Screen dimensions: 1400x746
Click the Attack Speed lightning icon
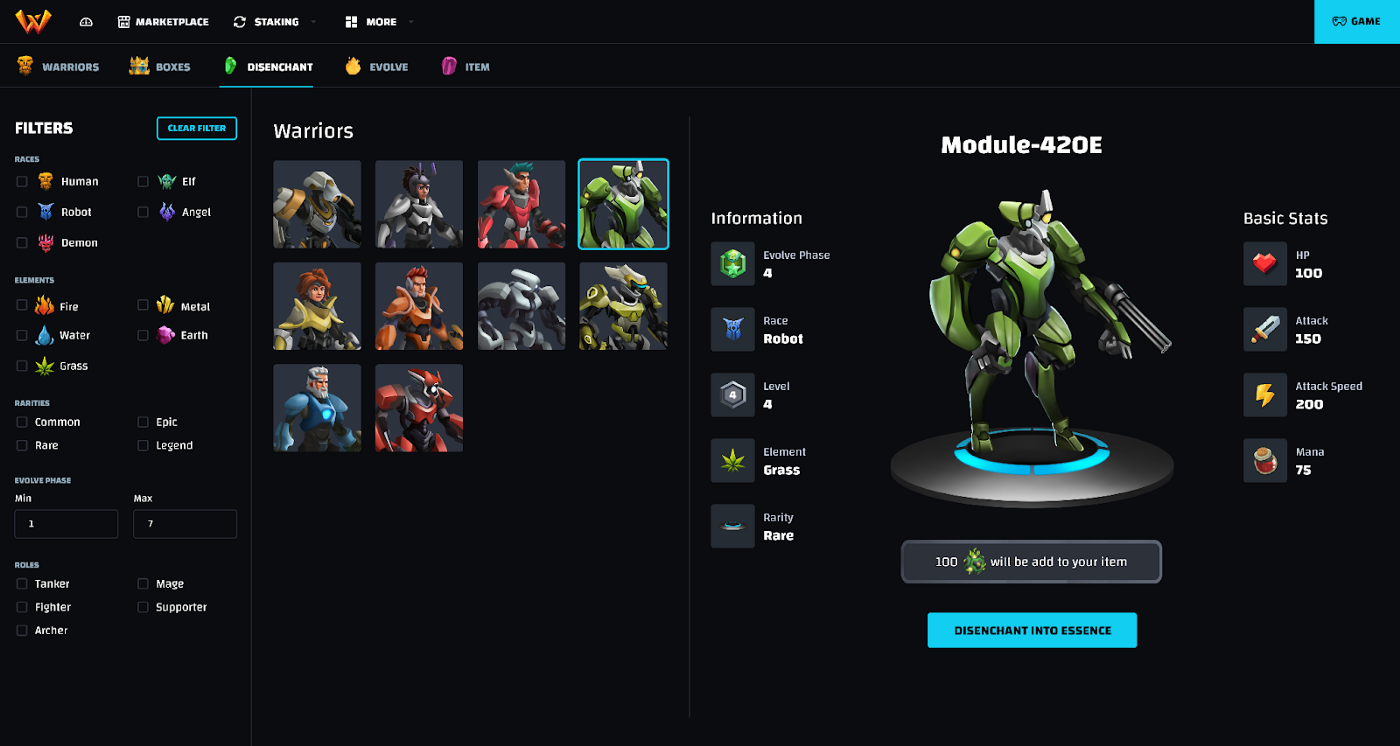[x=1265, y=395]
